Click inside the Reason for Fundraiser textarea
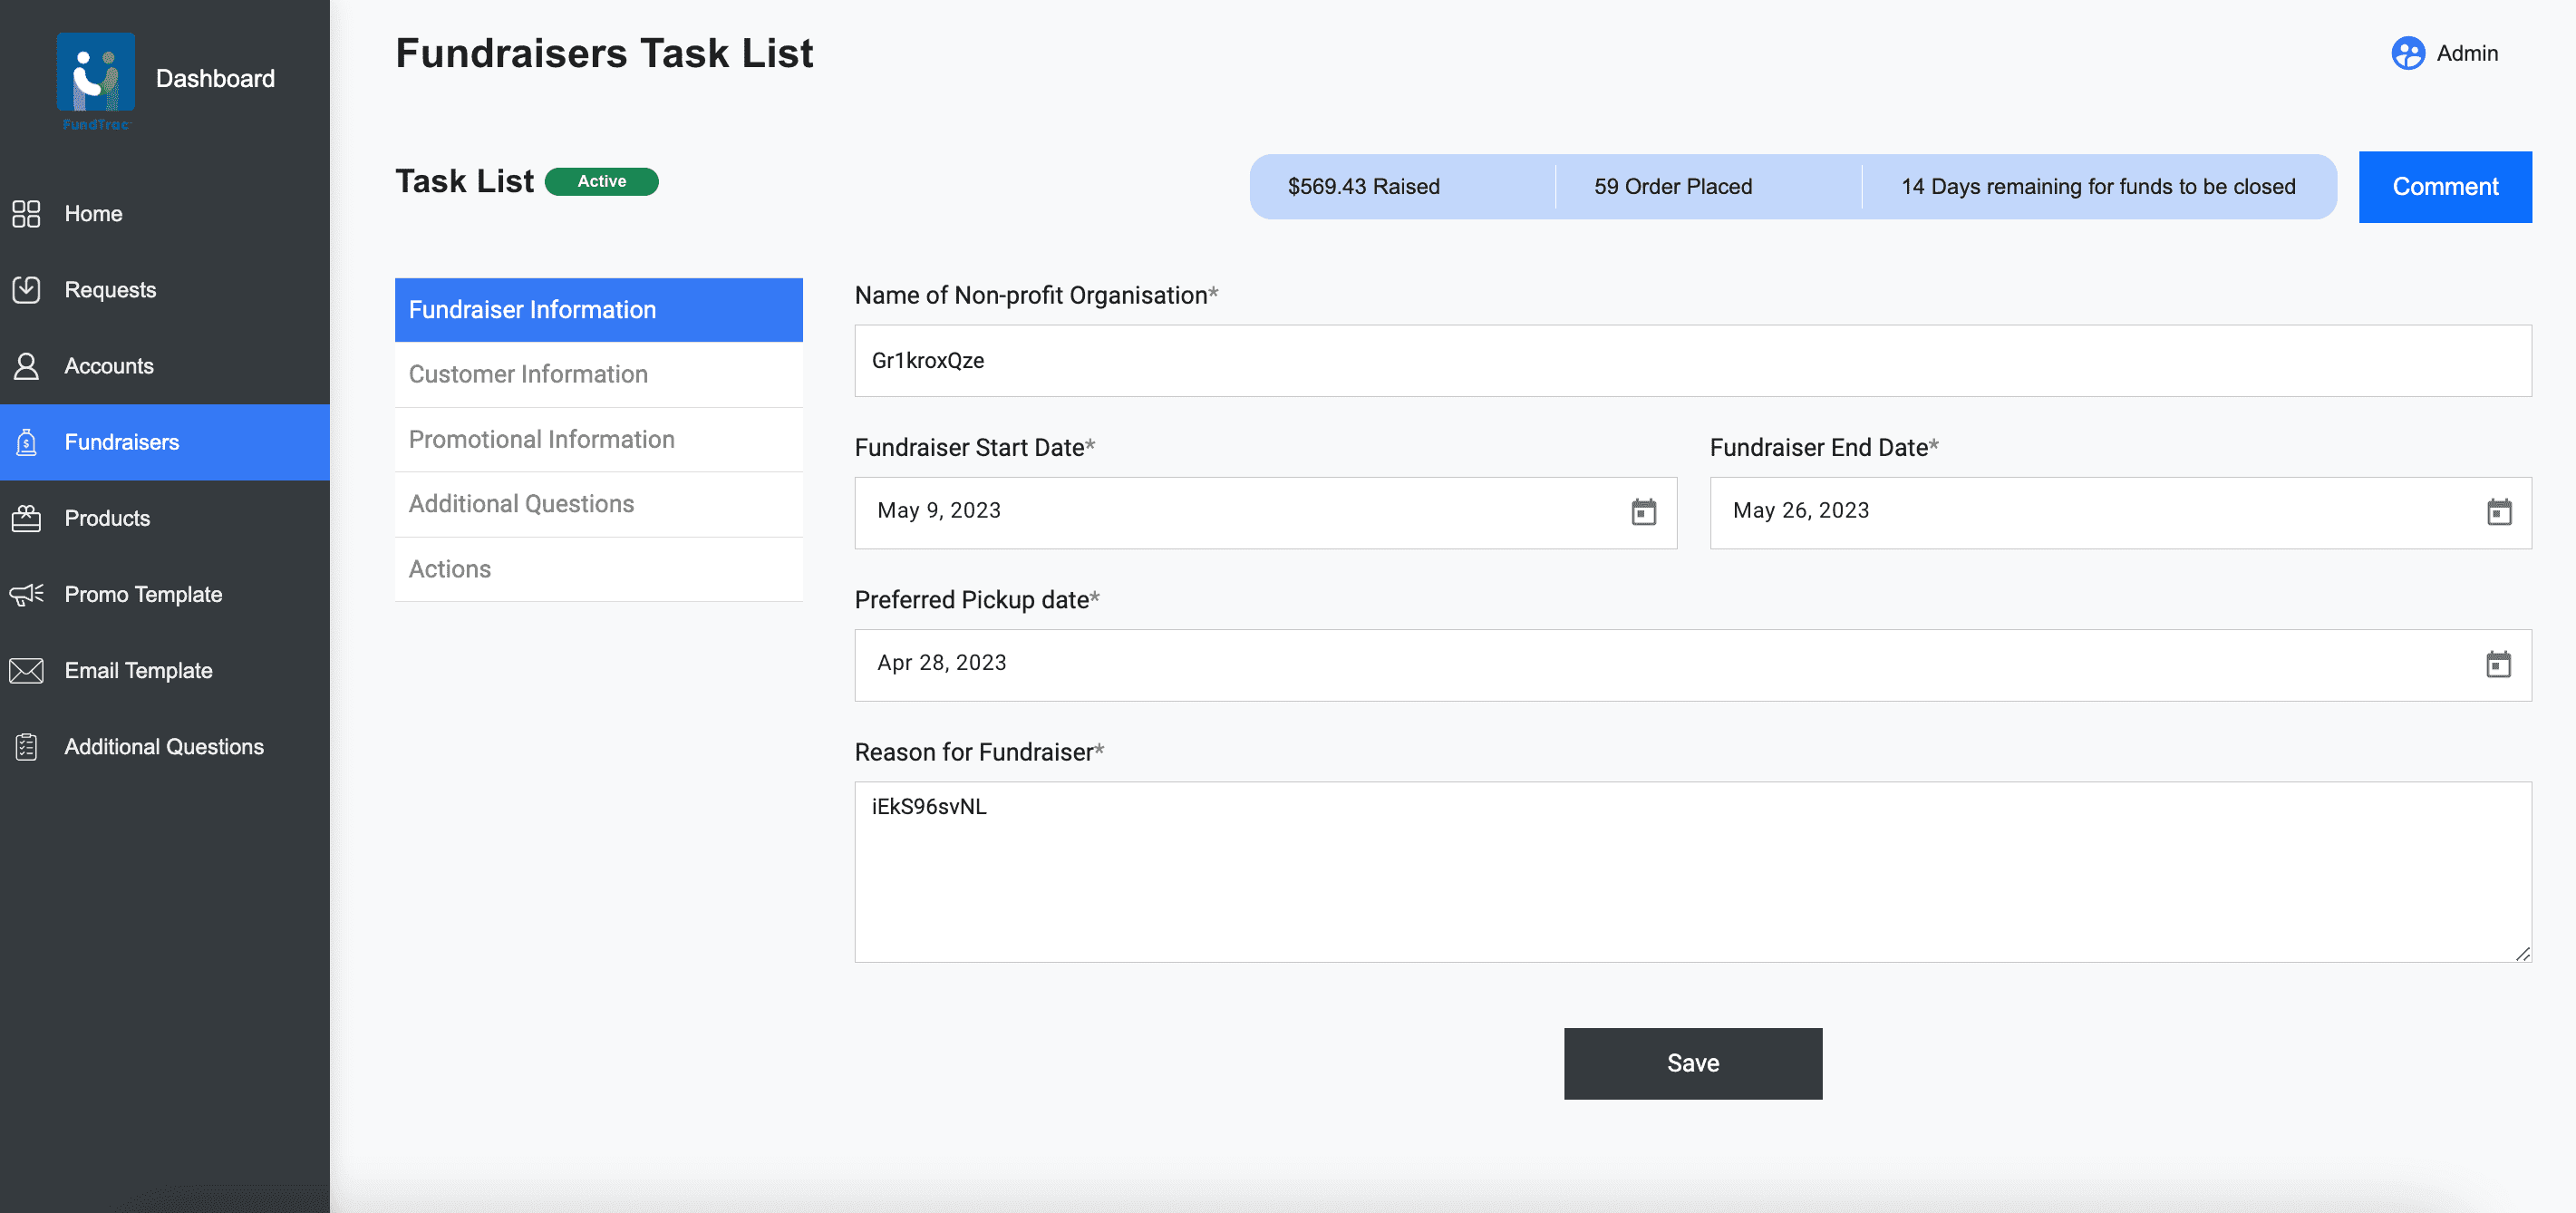The image size is (2576, 1213). coord(1692,872)
